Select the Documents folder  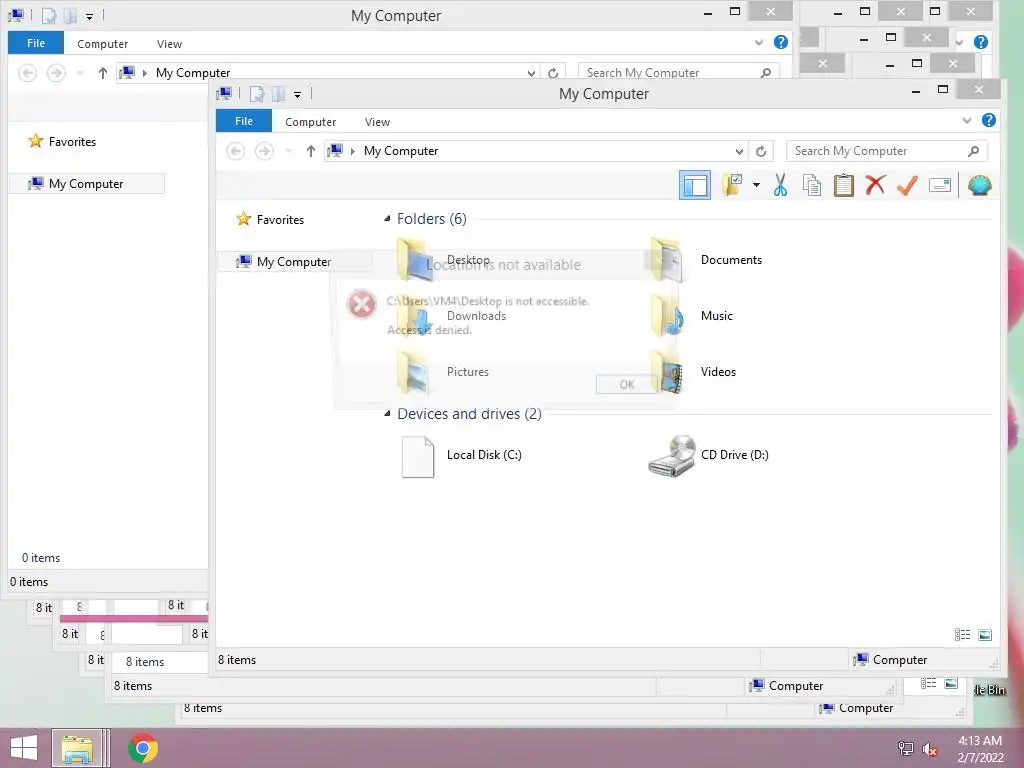pyautogui.click(x=708, y=260)
